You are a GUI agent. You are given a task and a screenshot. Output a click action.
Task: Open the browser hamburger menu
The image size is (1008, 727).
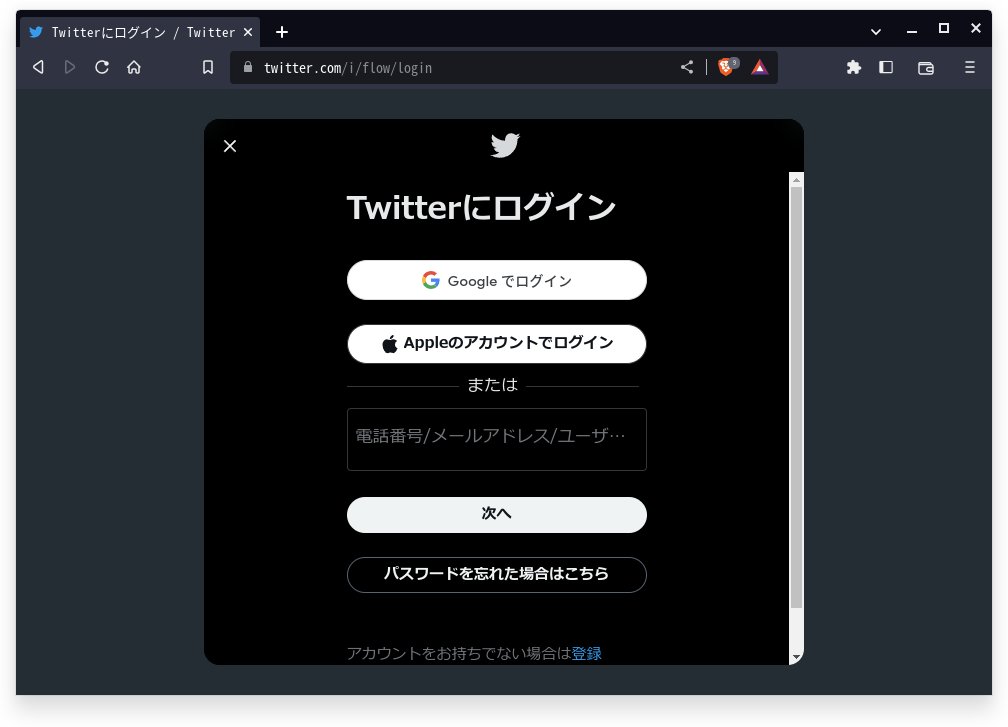[x=970, y=67]
